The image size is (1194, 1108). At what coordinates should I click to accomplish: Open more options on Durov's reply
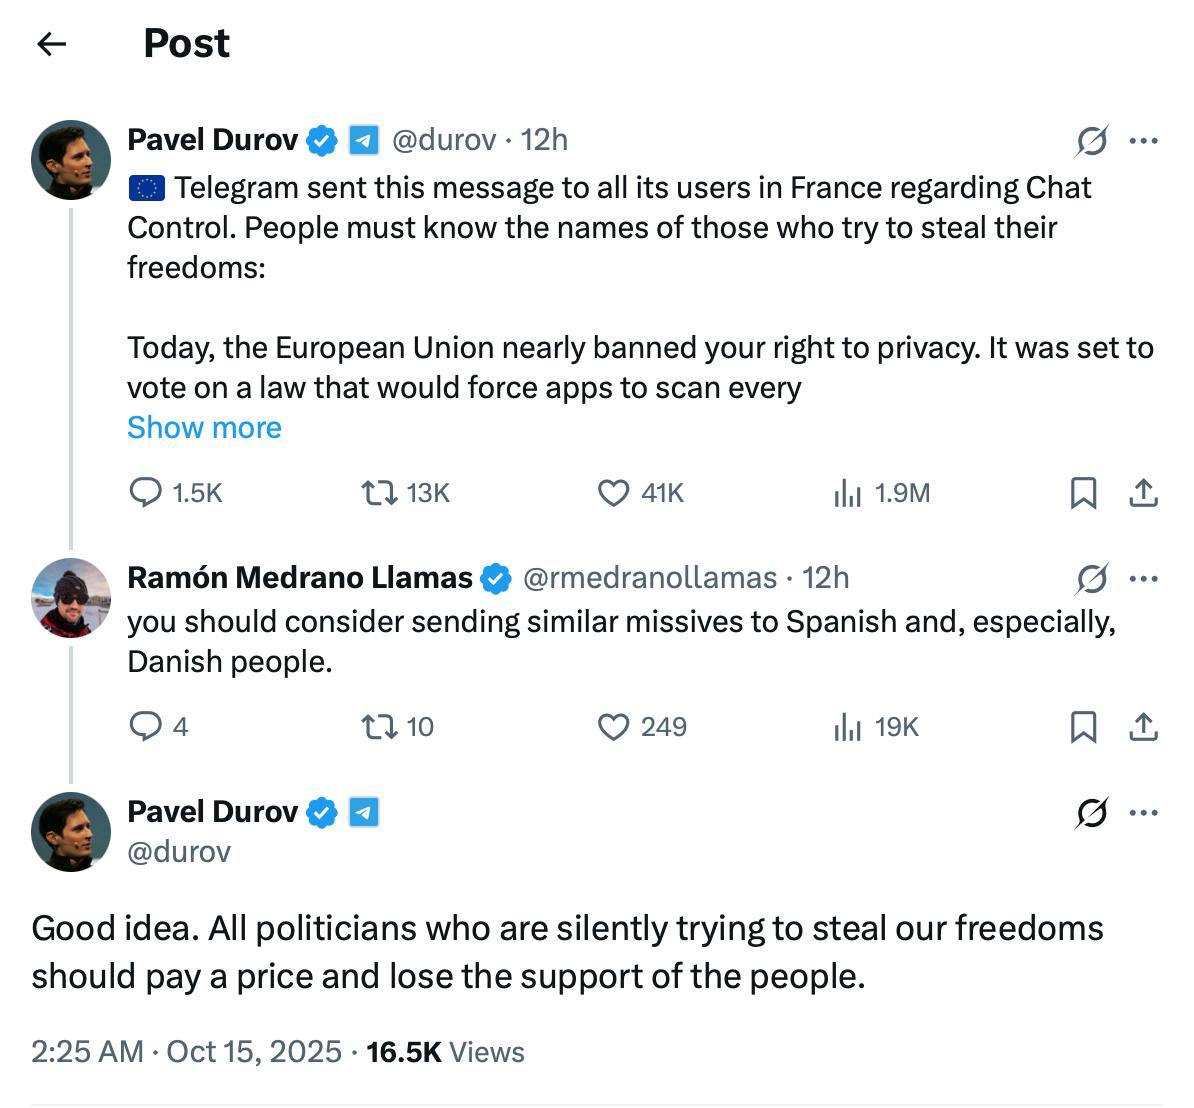1143,812
